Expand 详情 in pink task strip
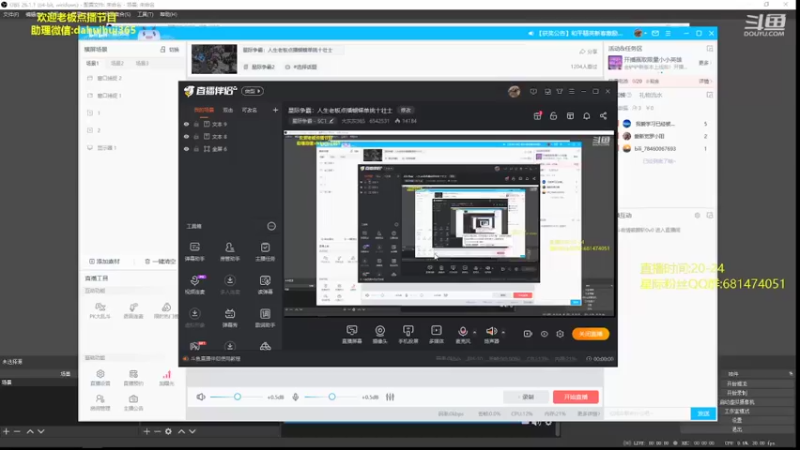The image size is (800, 450). (x=704, y=81)
